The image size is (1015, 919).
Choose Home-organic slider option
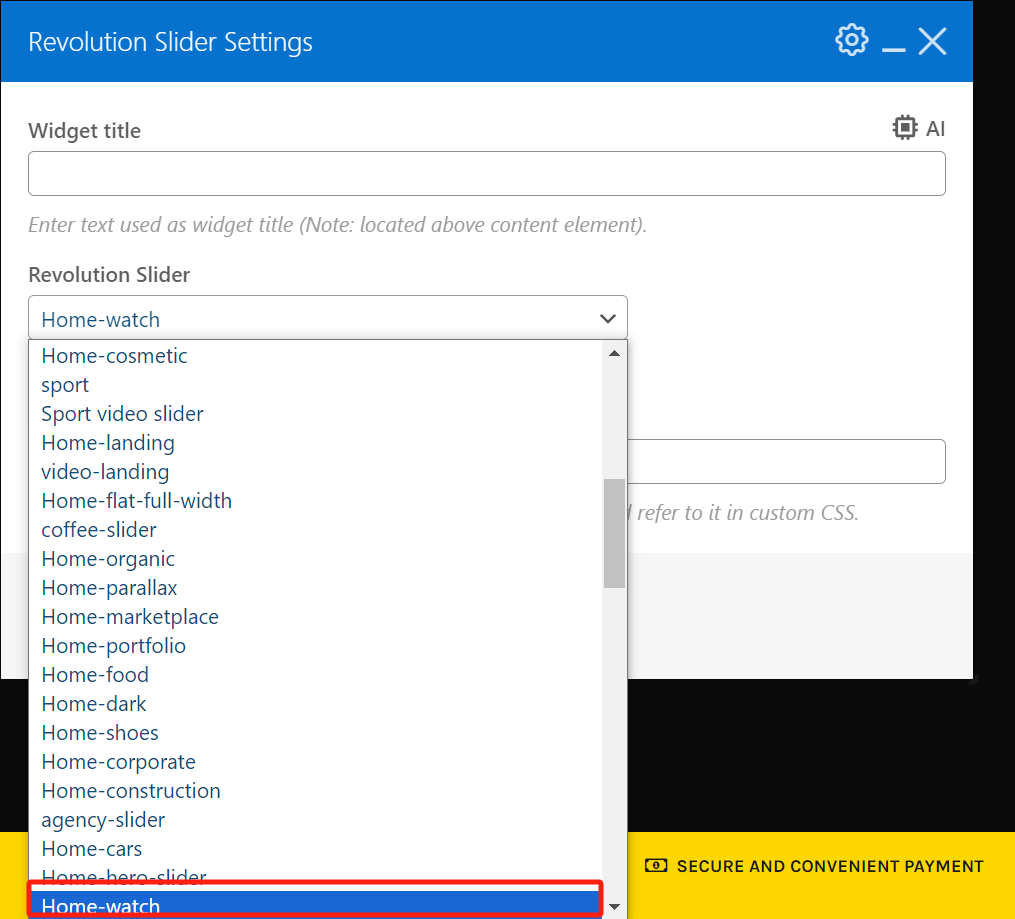pyautogui.click(x=108, y=559)
